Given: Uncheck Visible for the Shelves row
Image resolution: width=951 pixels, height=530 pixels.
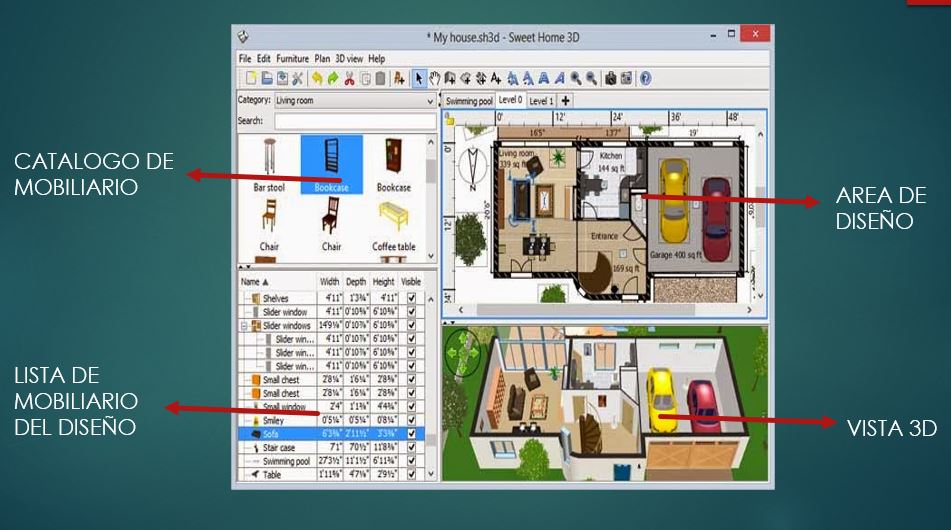Looking at the screenshot, I should [x=412, y=298].
